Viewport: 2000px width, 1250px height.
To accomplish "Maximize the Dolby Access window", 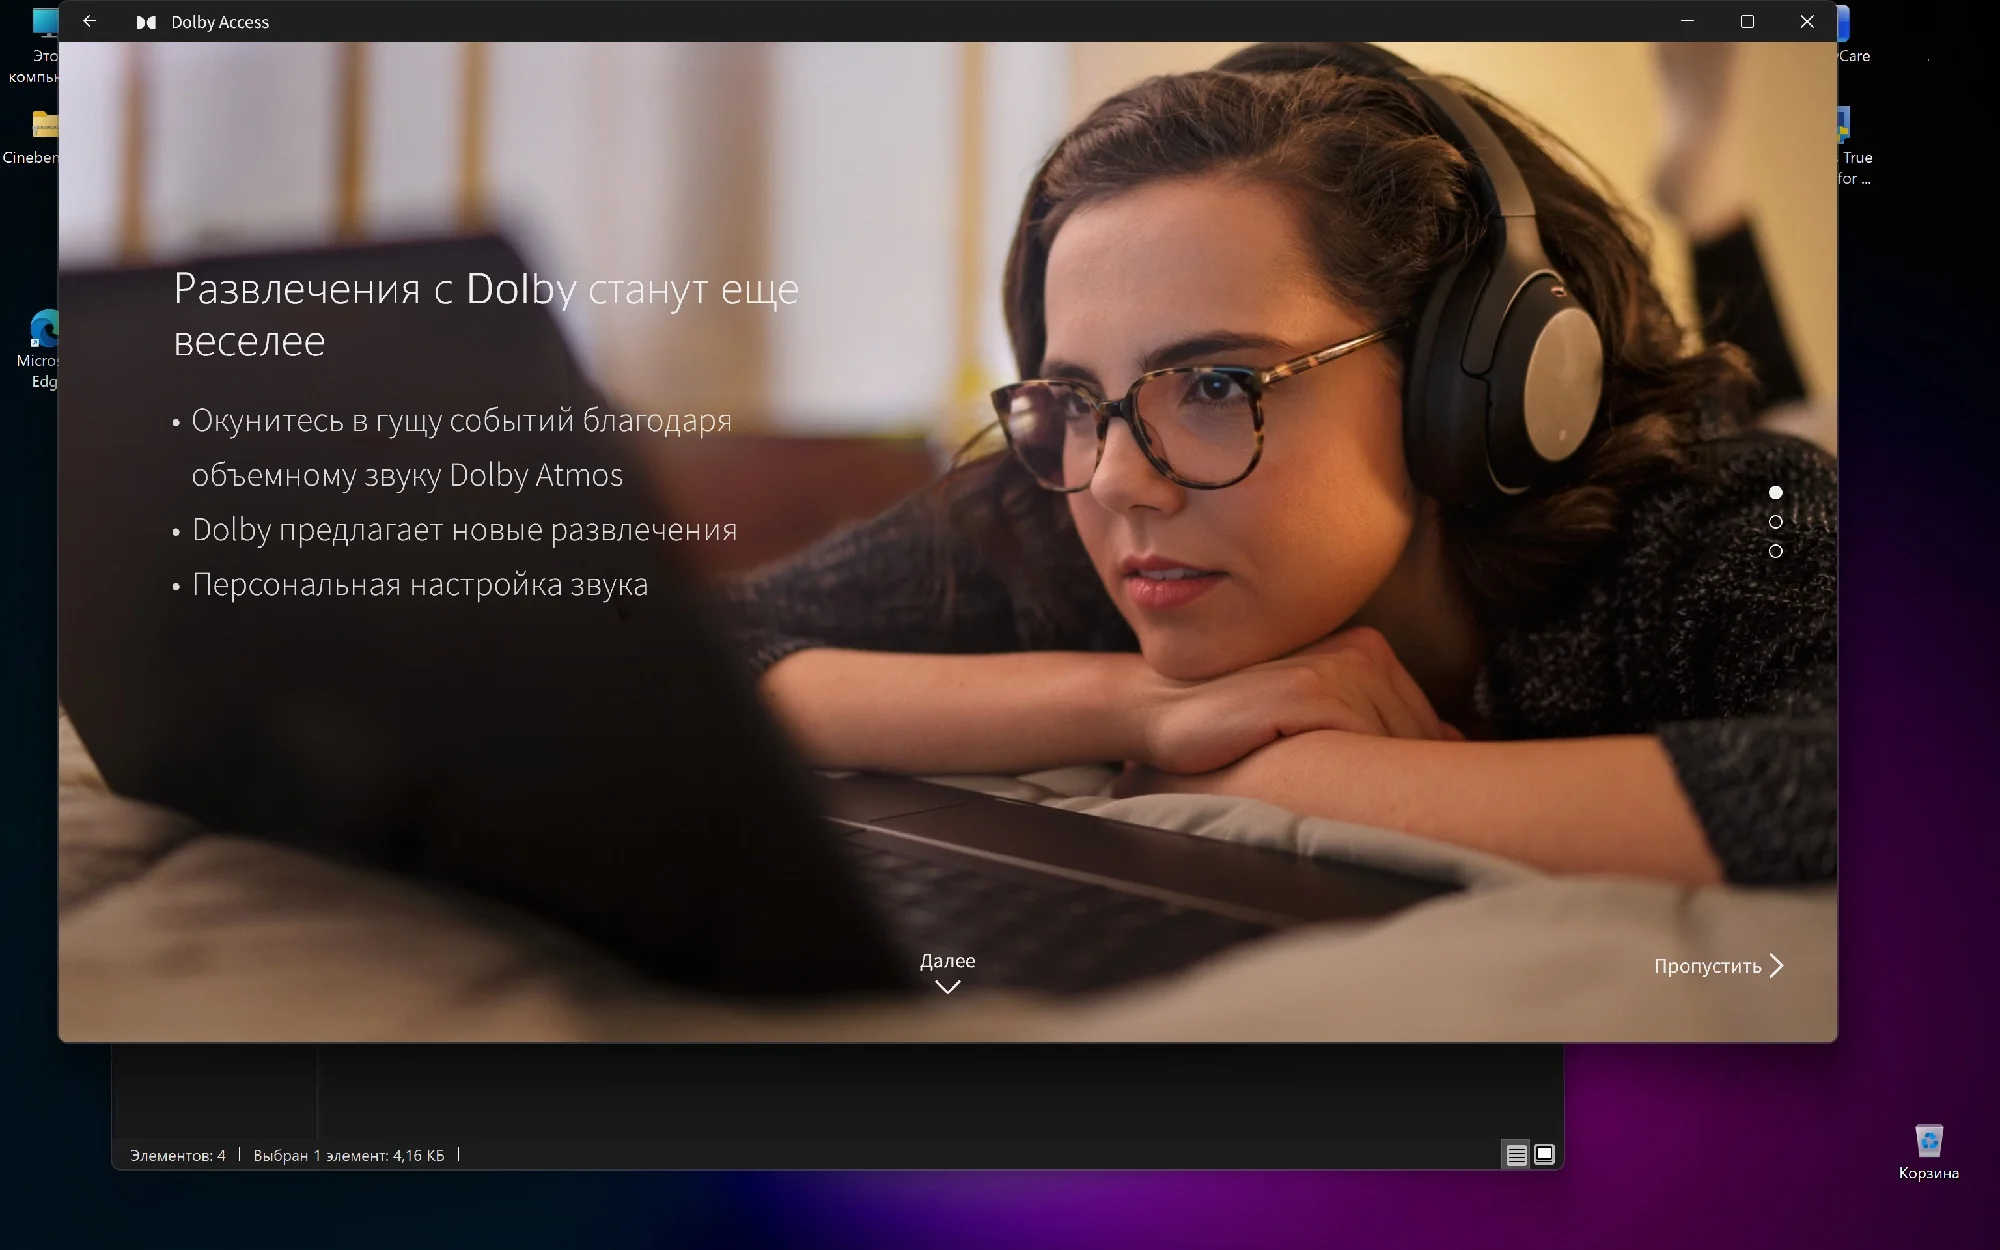I will pos(1747,21).
